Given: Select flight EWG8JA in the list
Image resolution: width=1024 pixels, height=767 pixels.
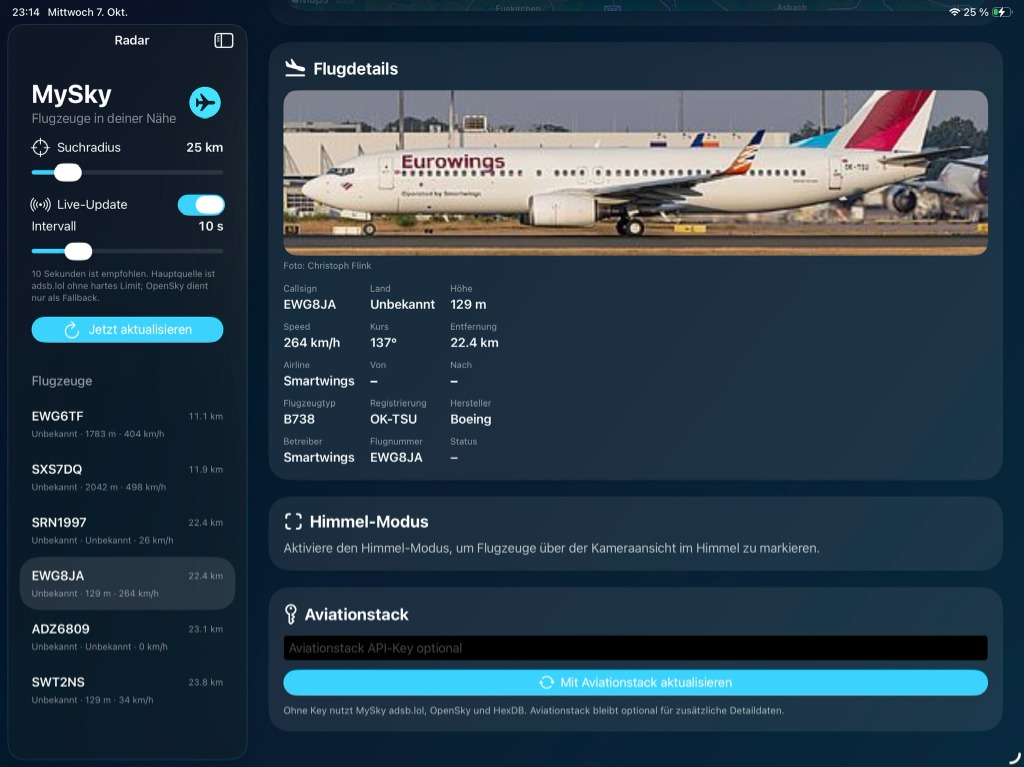Looking at the screenshot, I should (x=127, y=583).
